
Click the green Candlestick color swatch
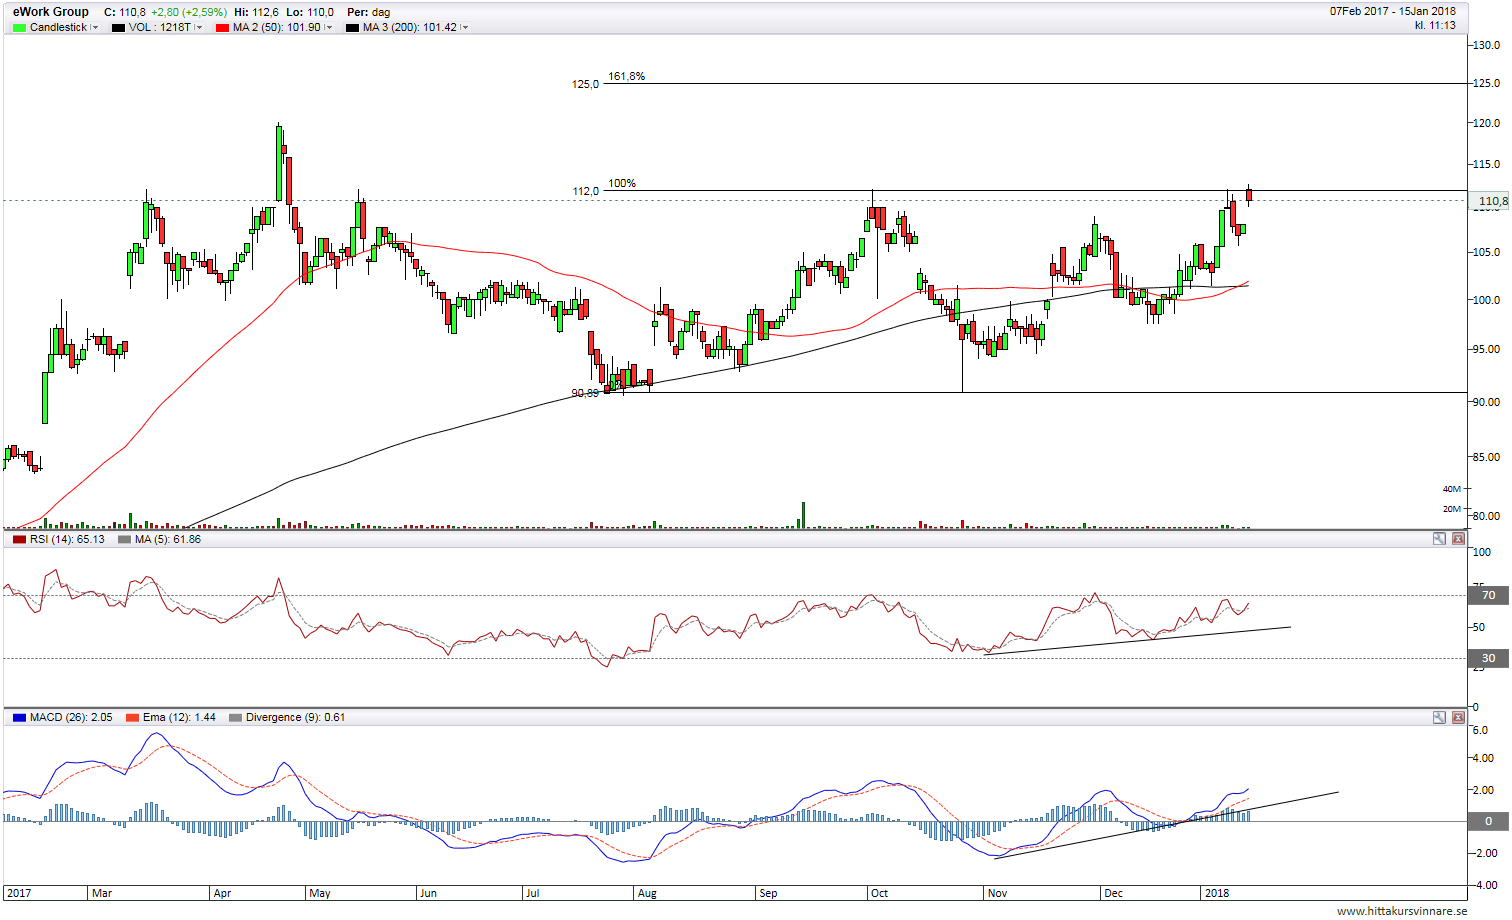(x=19, y=28)
